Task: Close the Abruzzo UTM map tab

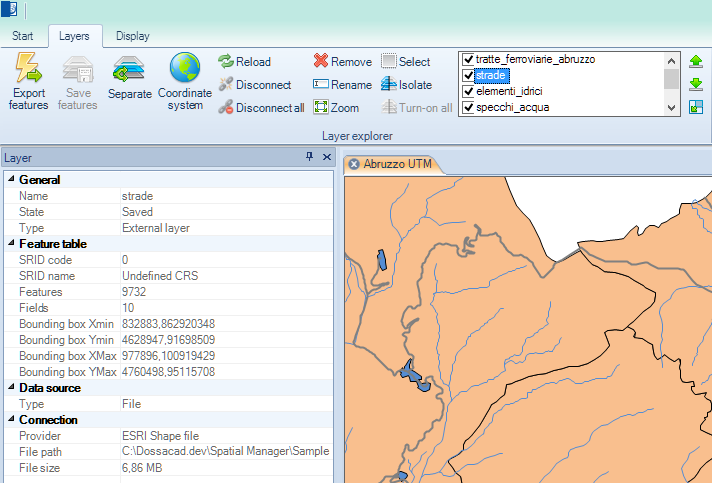Action: pyautogui.click(x=354, y=164)
